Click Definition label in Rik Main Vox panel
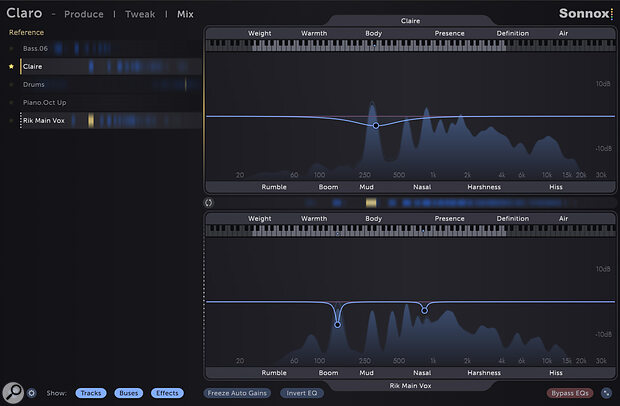Viewport: 620px width, 406px height. [512, 219]
